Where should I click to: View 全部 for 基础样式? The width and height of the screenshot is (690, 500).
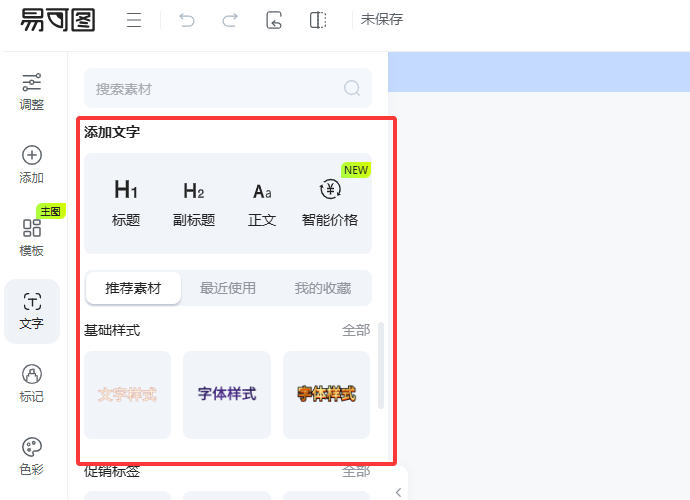[x=356, y=330]
